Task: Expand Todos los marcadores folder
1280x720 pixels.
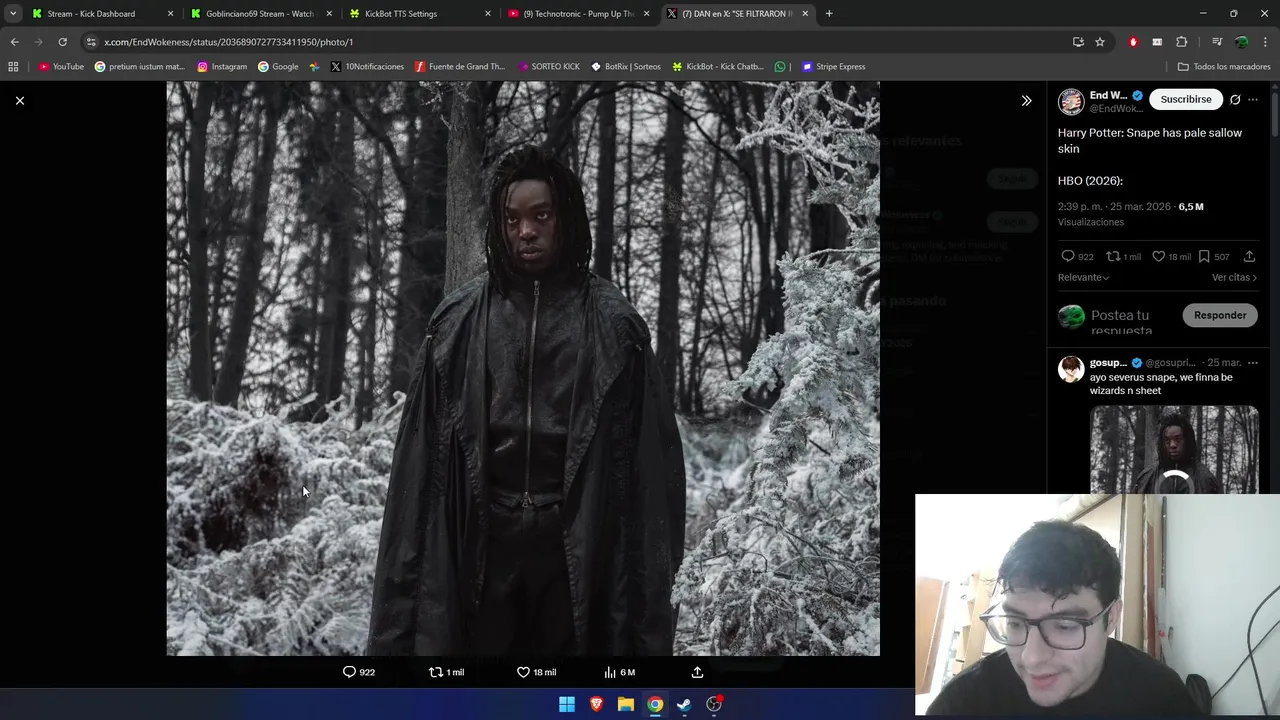Action: [1224, 66]
